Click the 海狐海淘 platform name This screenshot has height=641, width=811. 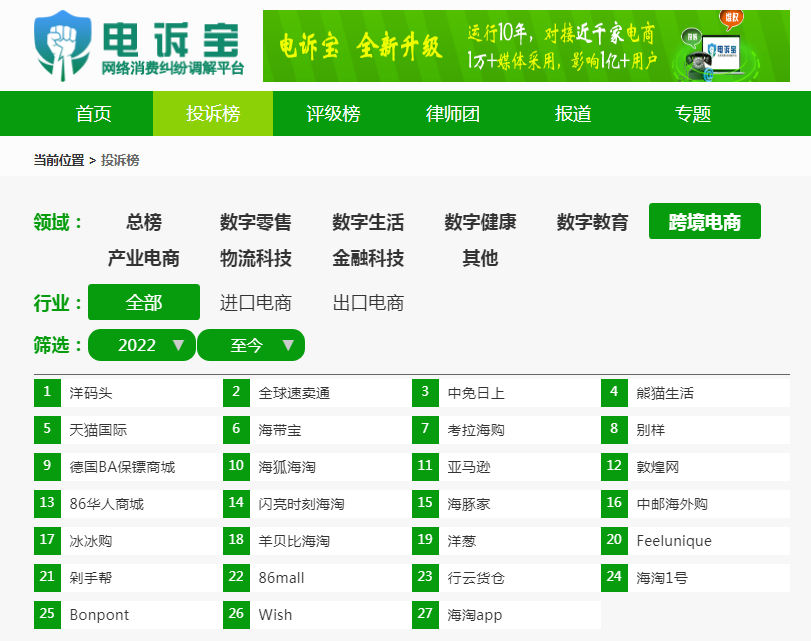(x=287, y=467)
